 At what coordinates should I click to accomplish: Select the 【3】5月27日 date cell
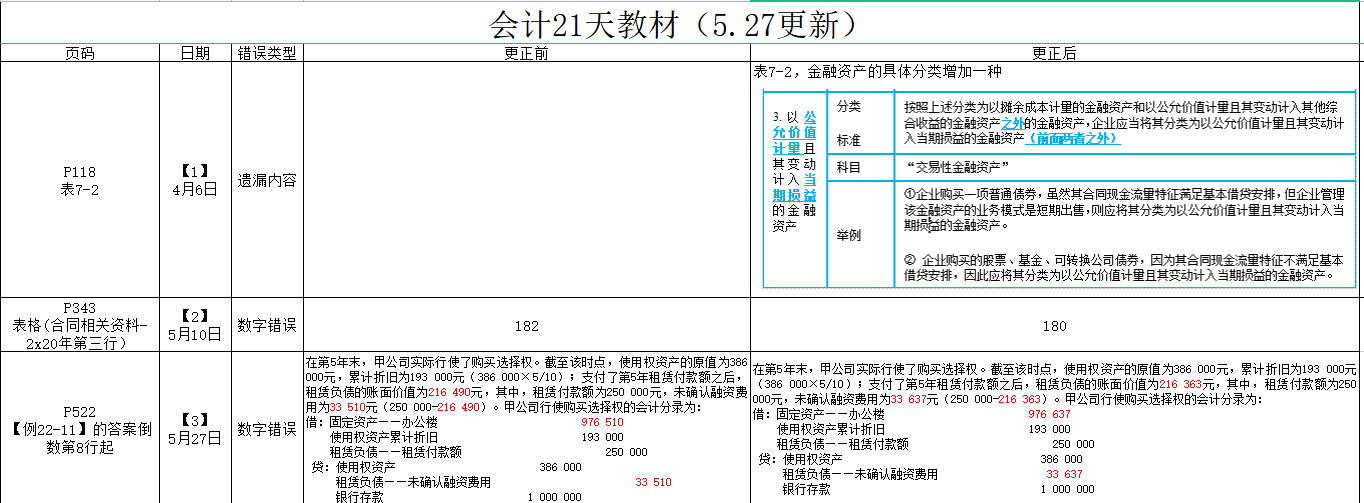(195, 429)
